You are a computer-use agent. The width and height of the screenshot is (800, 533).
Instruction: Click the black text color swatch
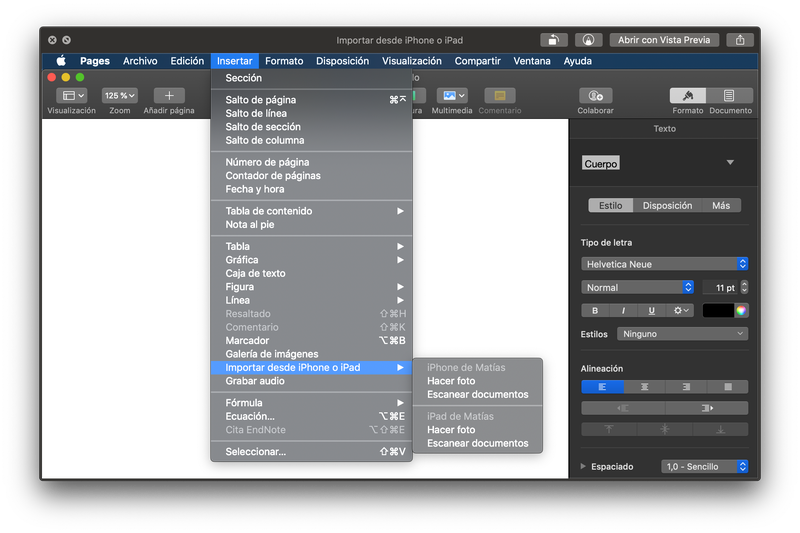[718, 310]
